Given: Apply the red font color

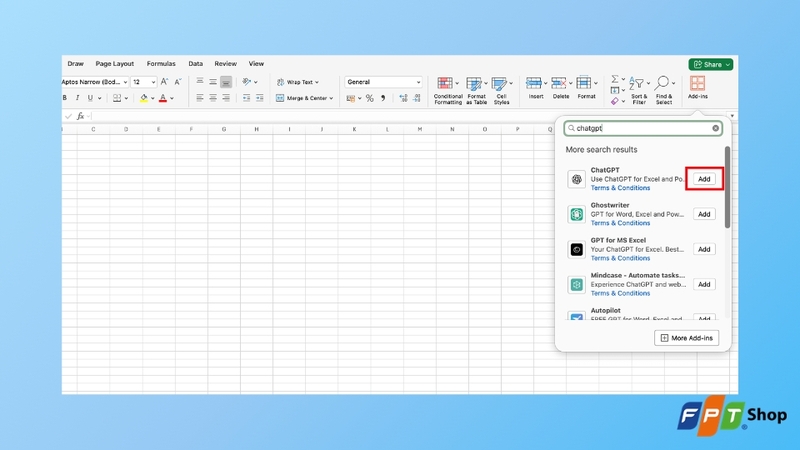Looking at the screenshot, I should pos(163,98).
